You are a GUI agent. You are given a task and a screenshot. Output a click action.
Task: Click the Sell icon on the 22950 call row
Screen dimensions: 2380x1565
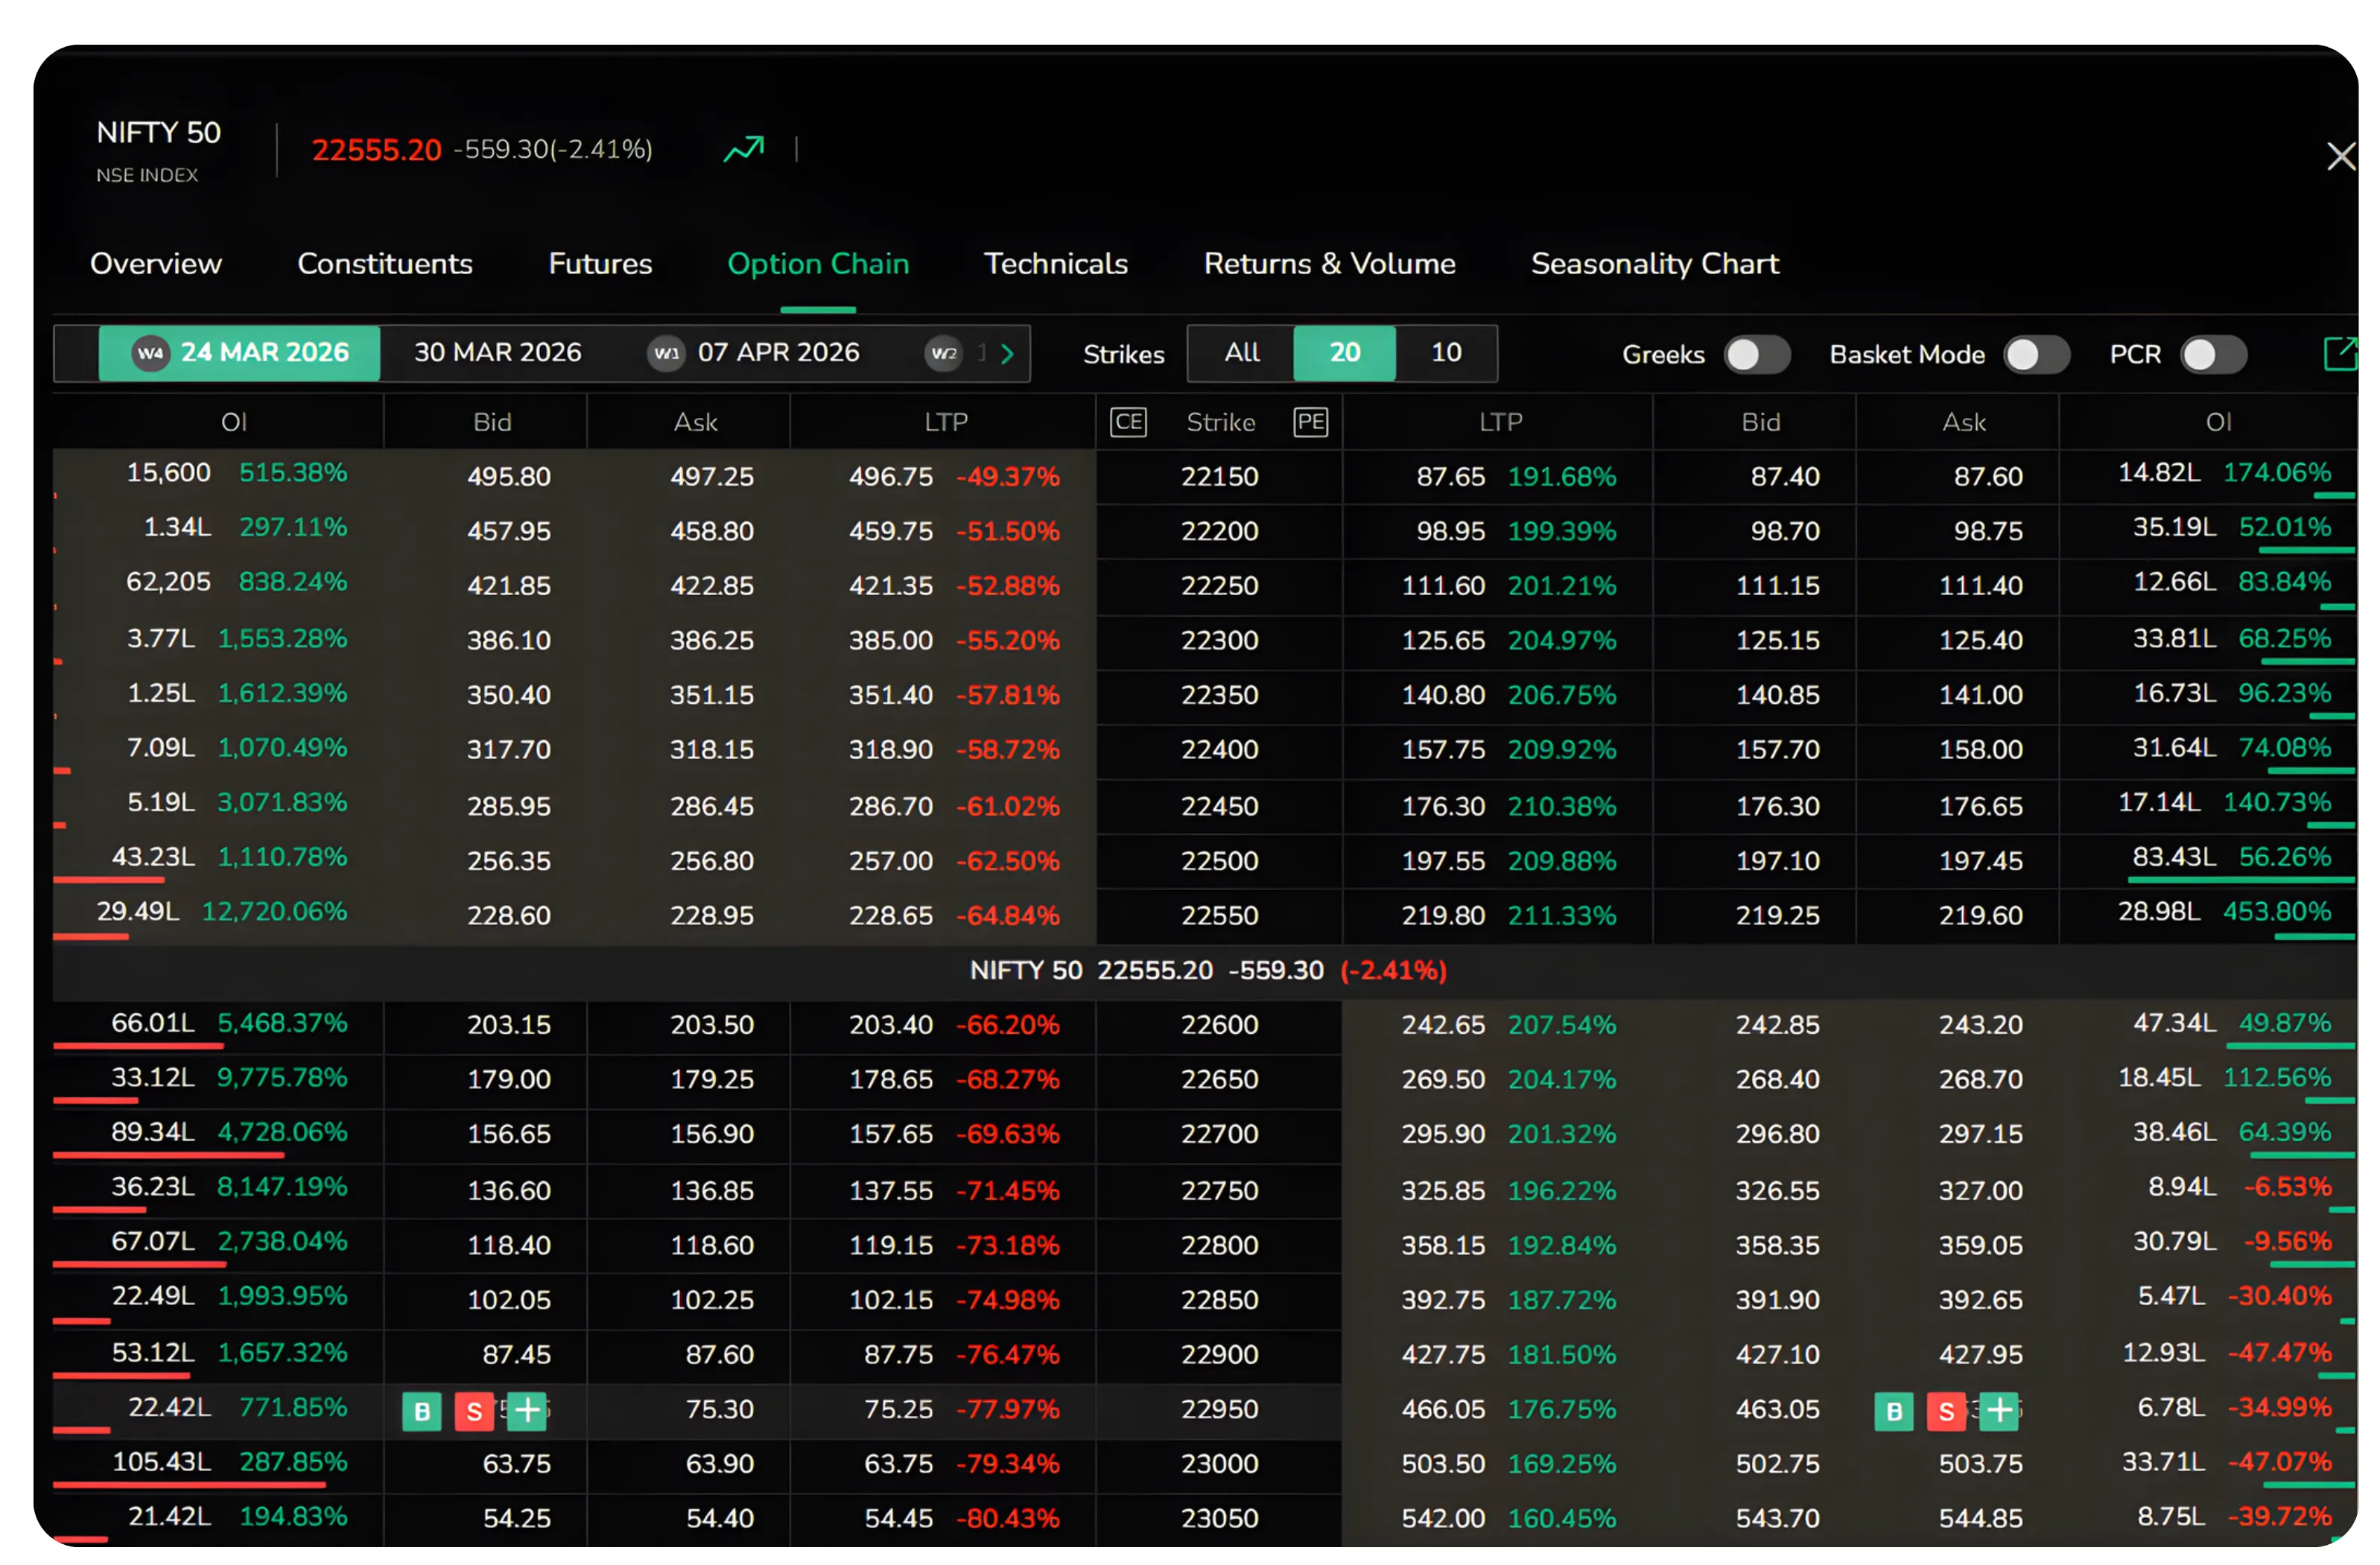pyautogui.click(x=475, y=1411)
